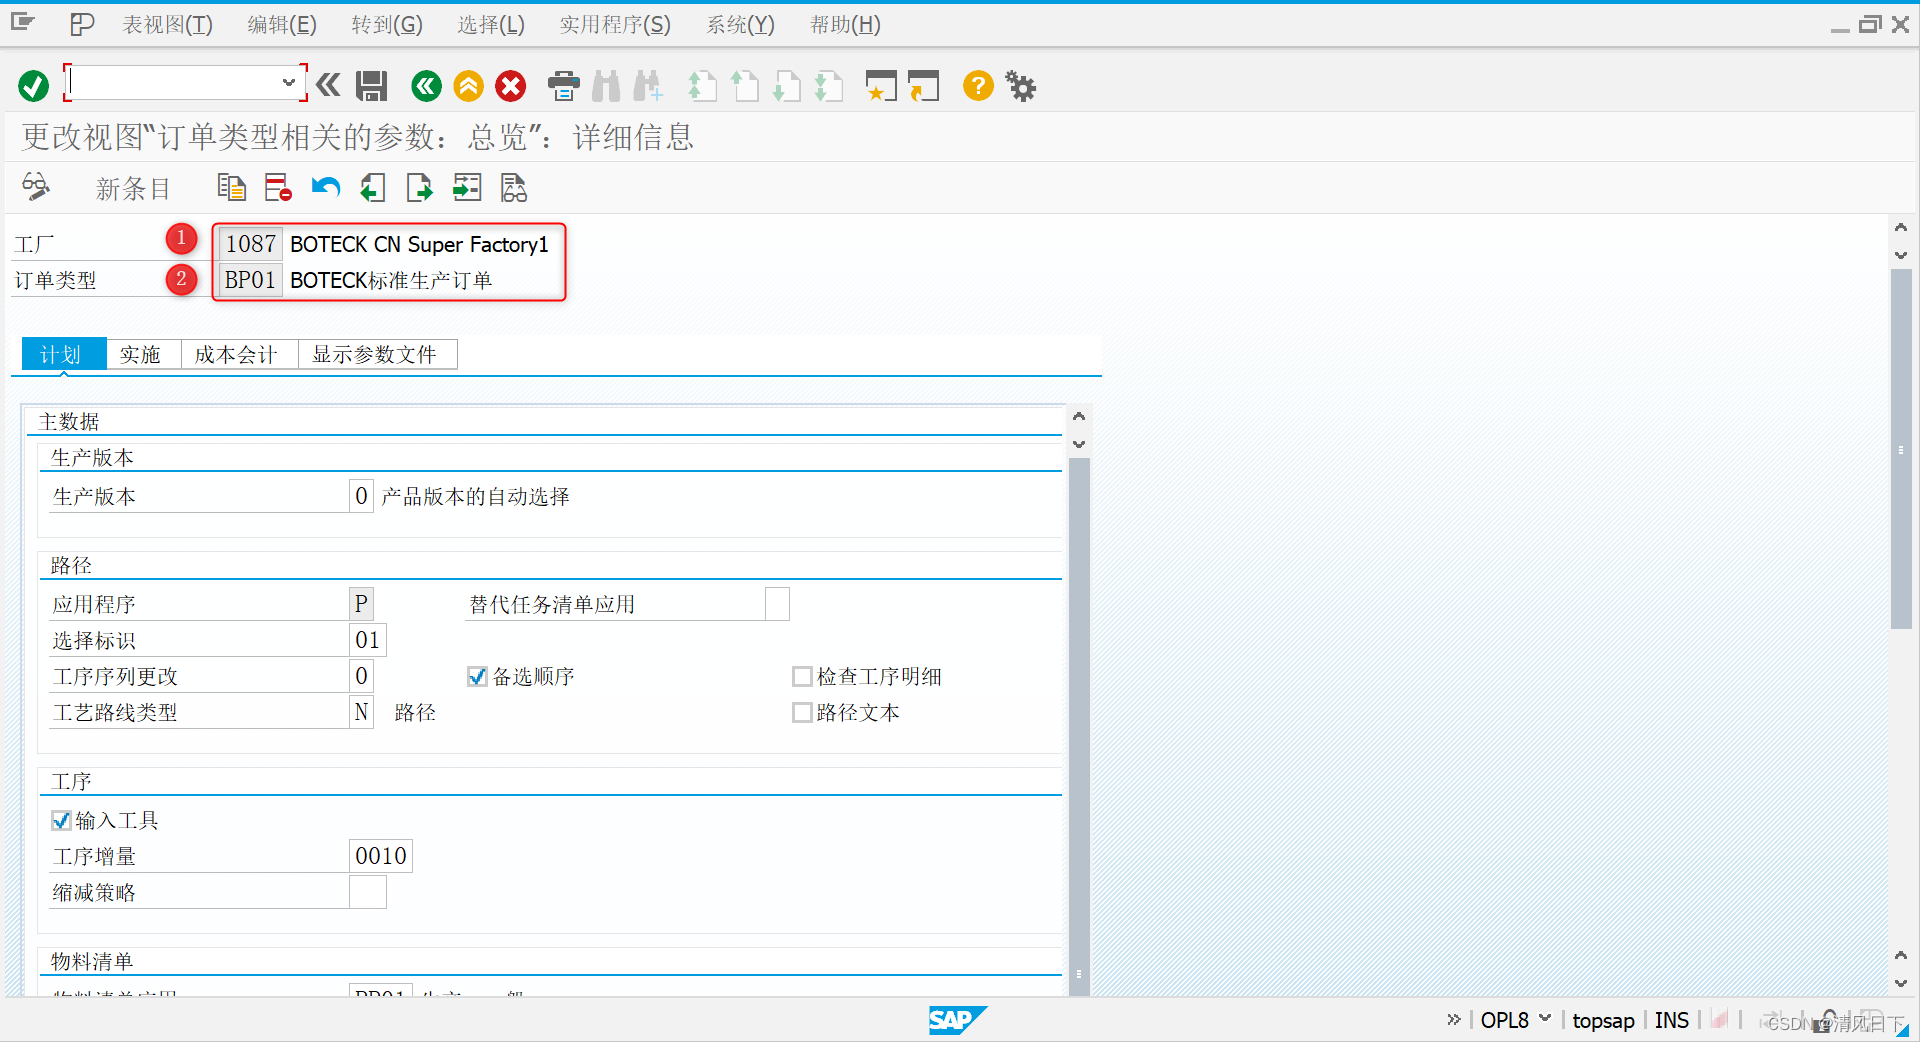Click the SAP menu icon at top left
1920x1042 pixels.
22,23
